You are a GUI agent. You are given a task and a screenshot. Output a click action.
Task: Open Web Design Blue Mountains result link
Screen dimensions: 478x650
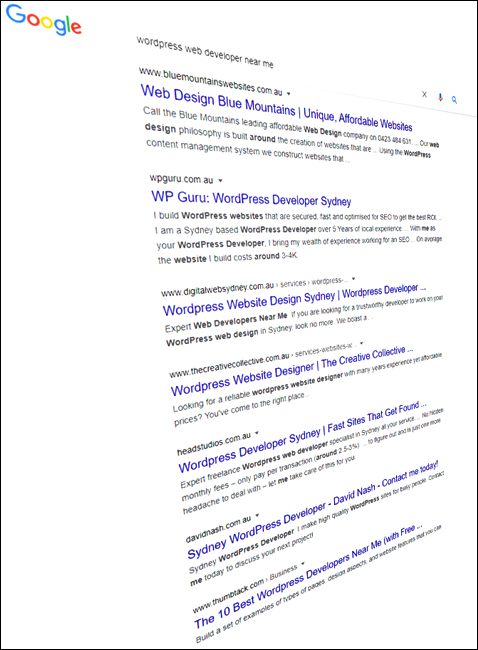277,107
